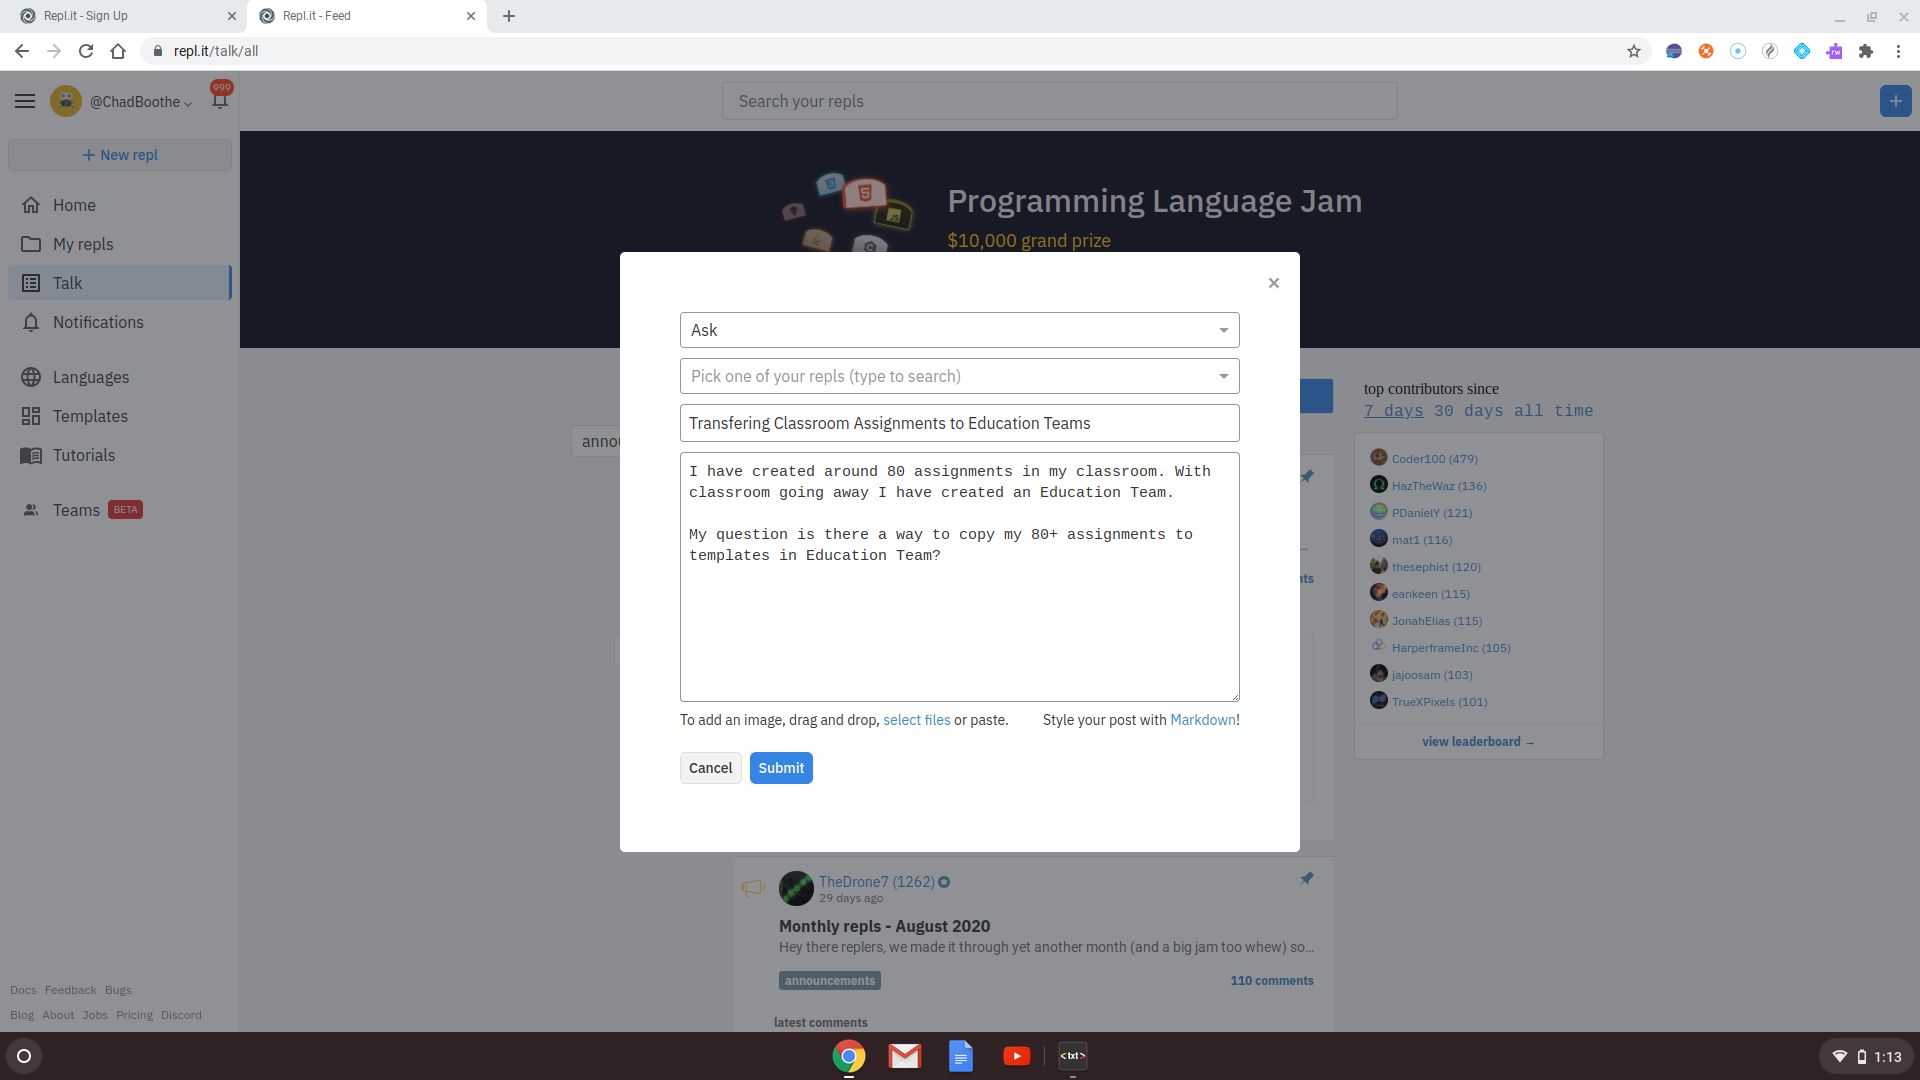The image size is (1920, 1080).
Task: Select 30 days contributors filter
Action: pyautogui.click(x=1468, y=411)
